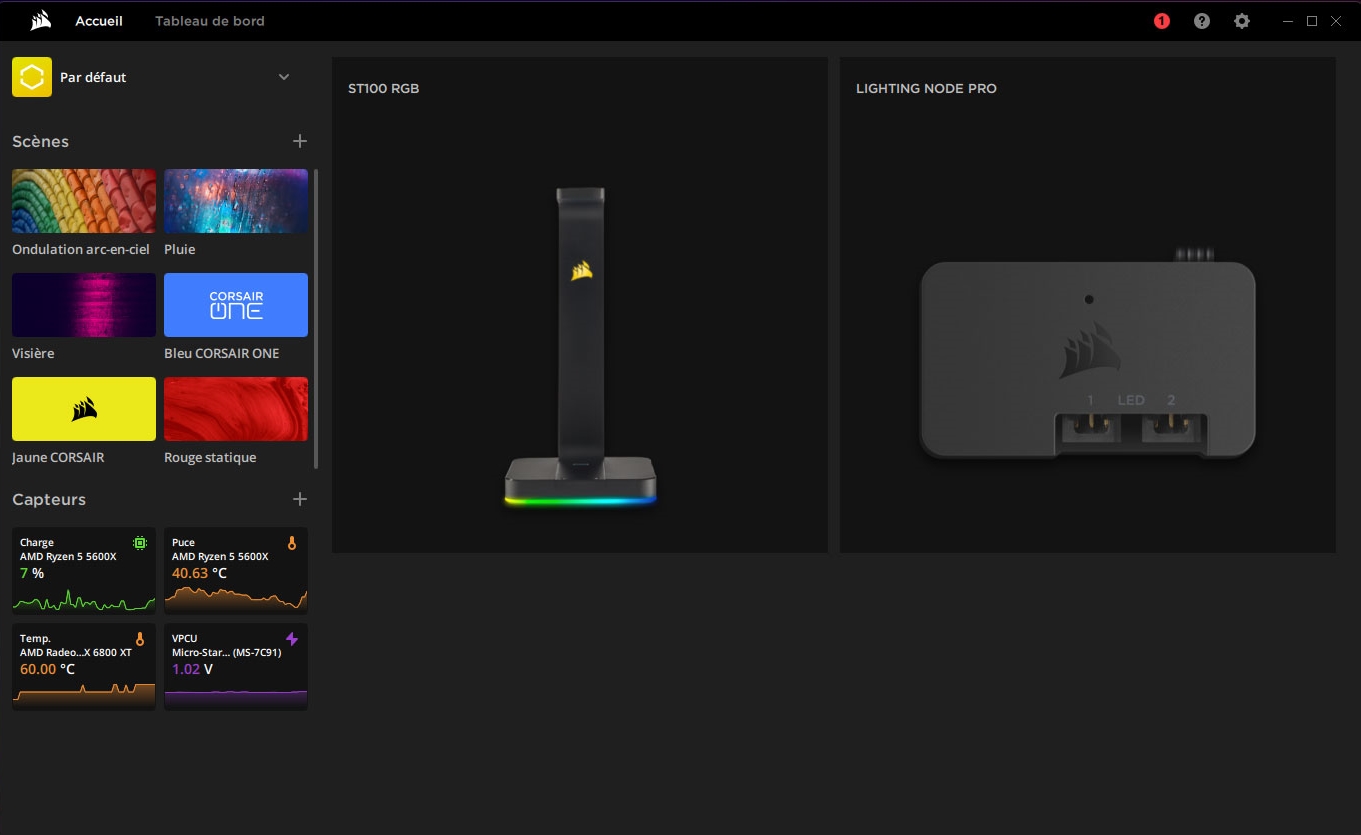Screen dimensions: 1361x835
Task: Click the purple lightning icon on VPCU sensor
Action: 292,639
